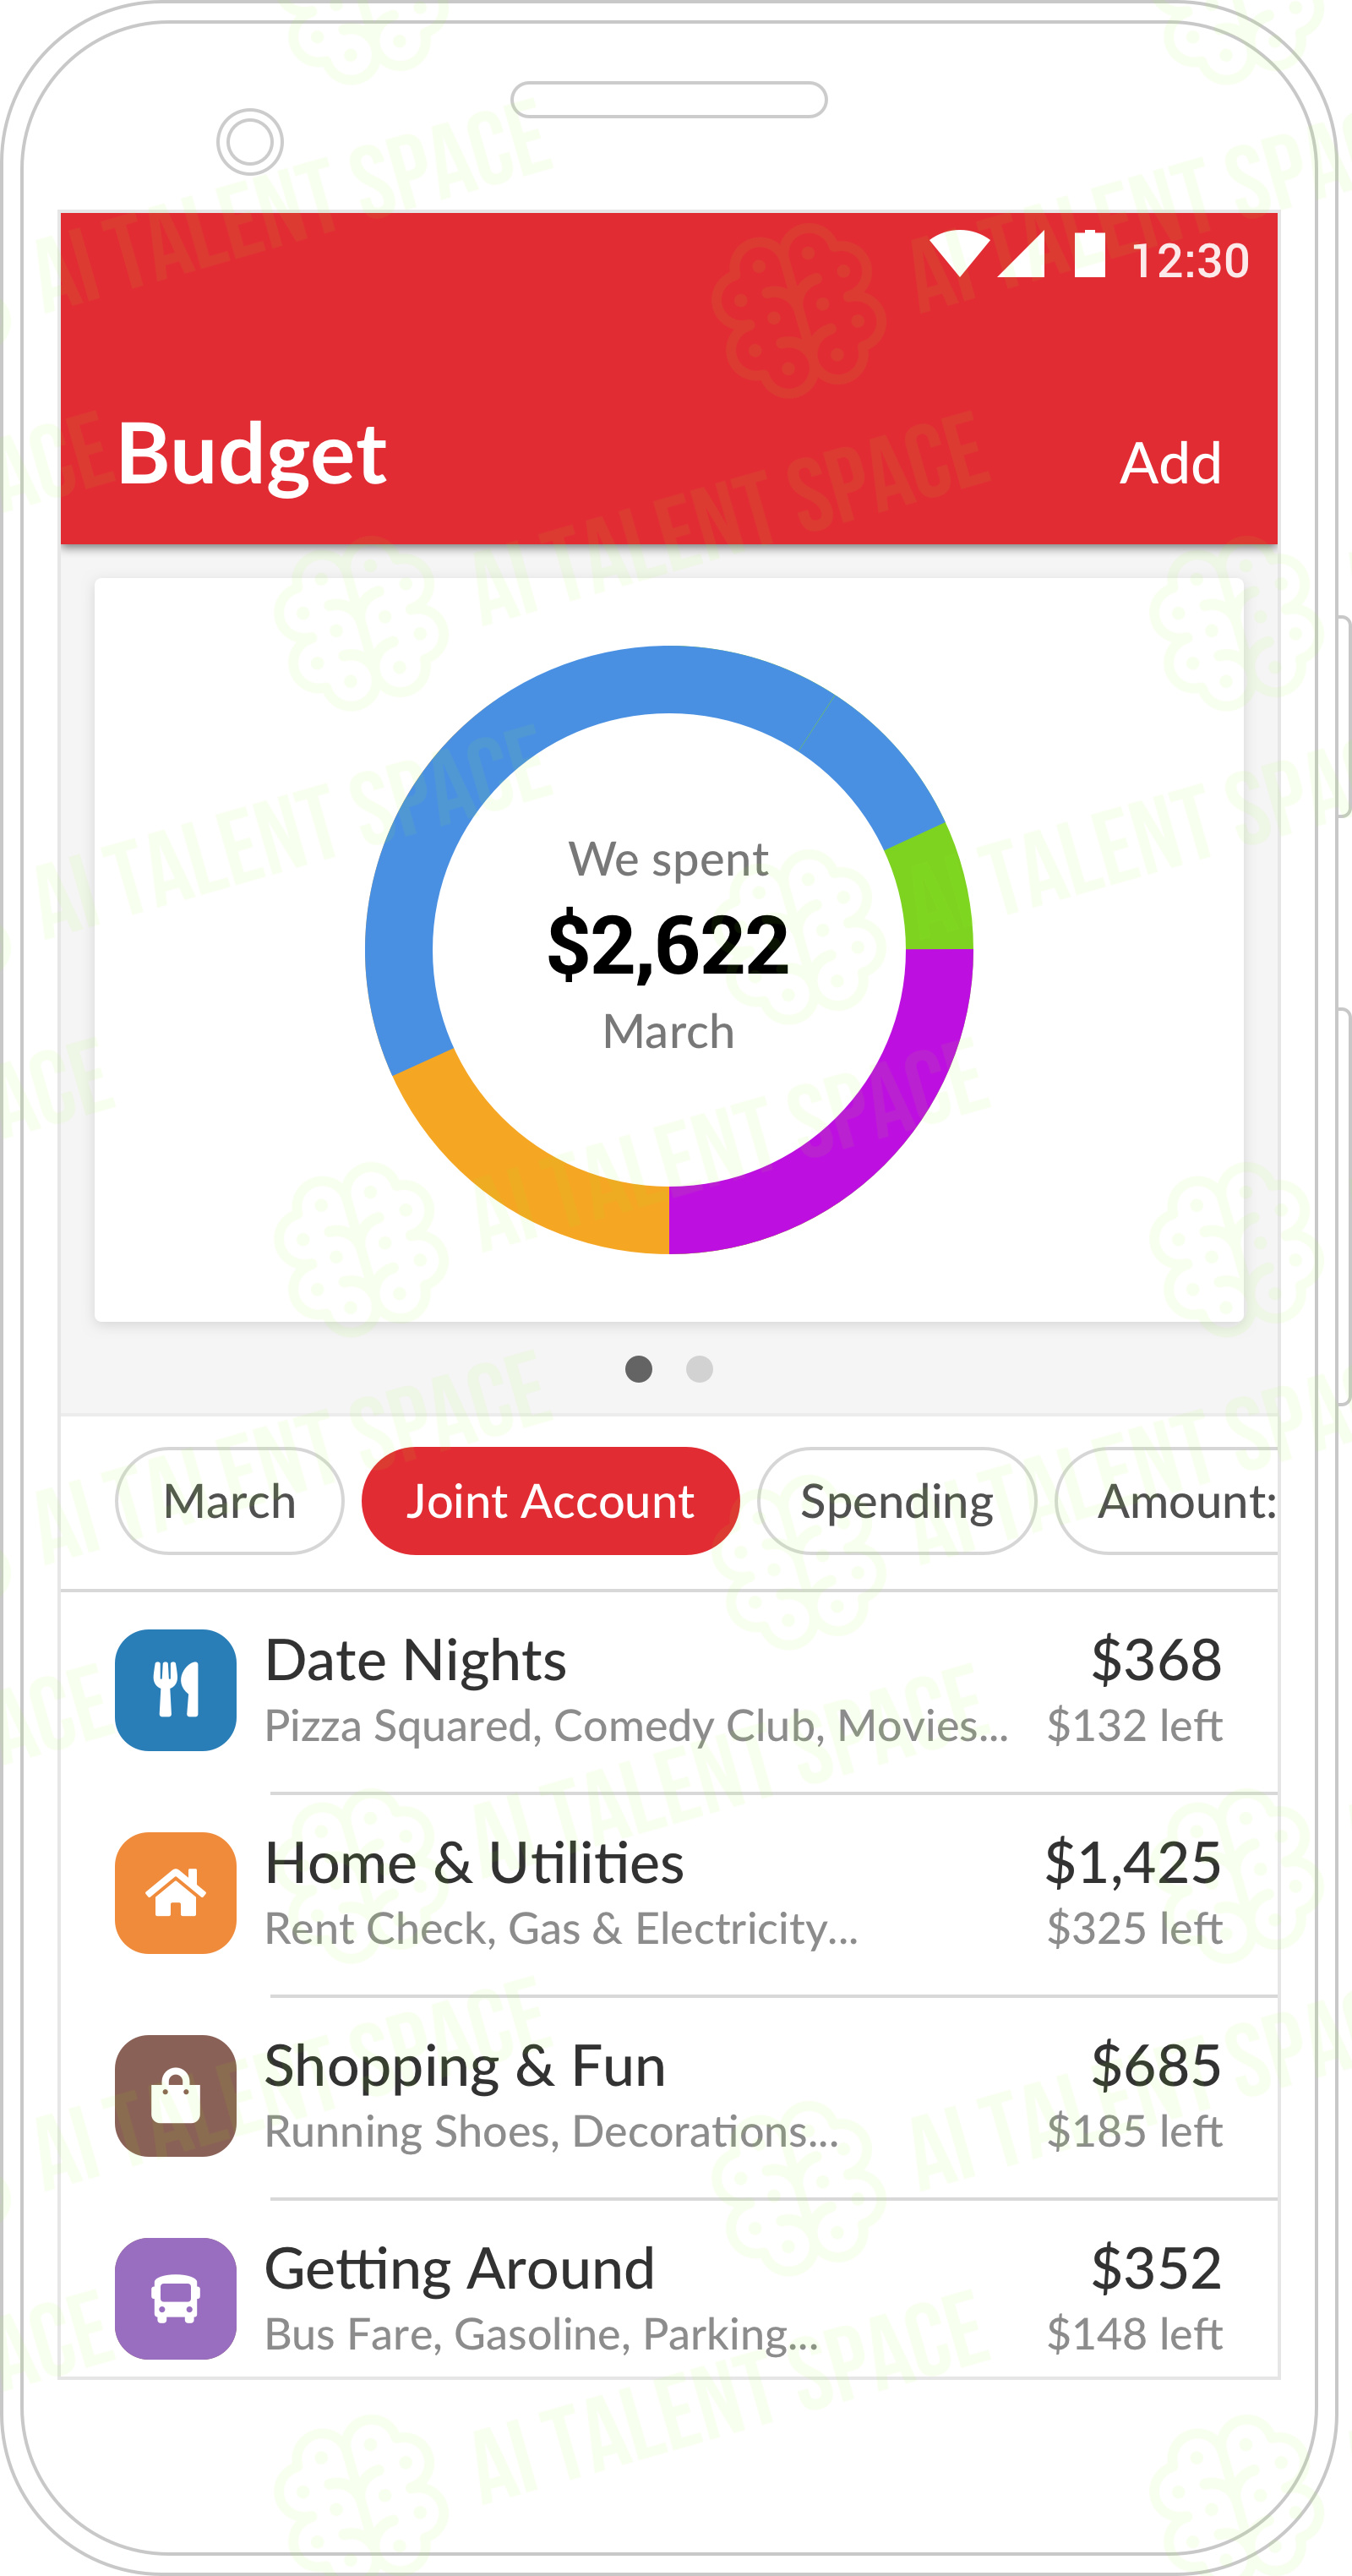Open the Shopping & Fun category row

point(670,2096)
